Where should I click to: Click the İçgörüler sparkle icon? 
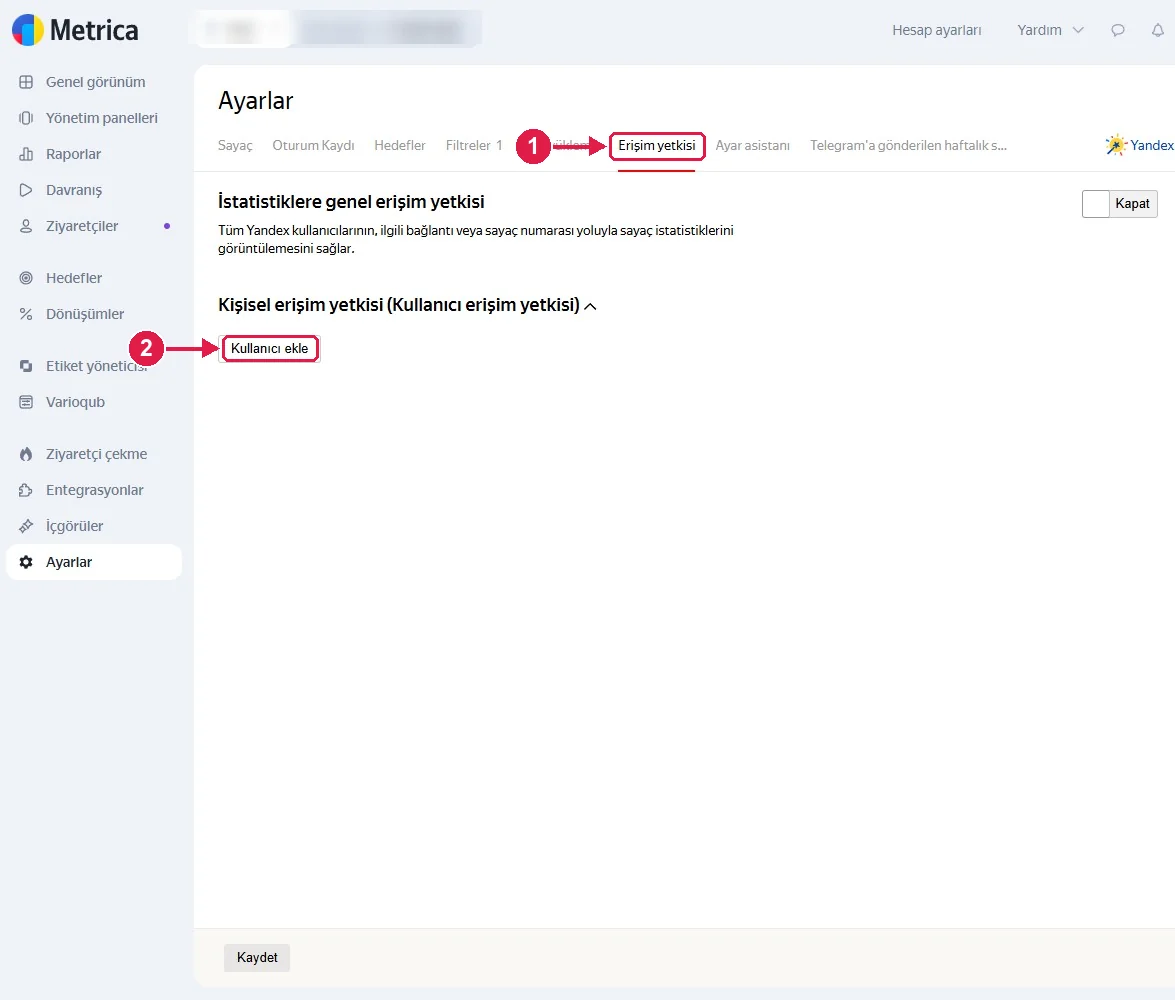point(26,526)
